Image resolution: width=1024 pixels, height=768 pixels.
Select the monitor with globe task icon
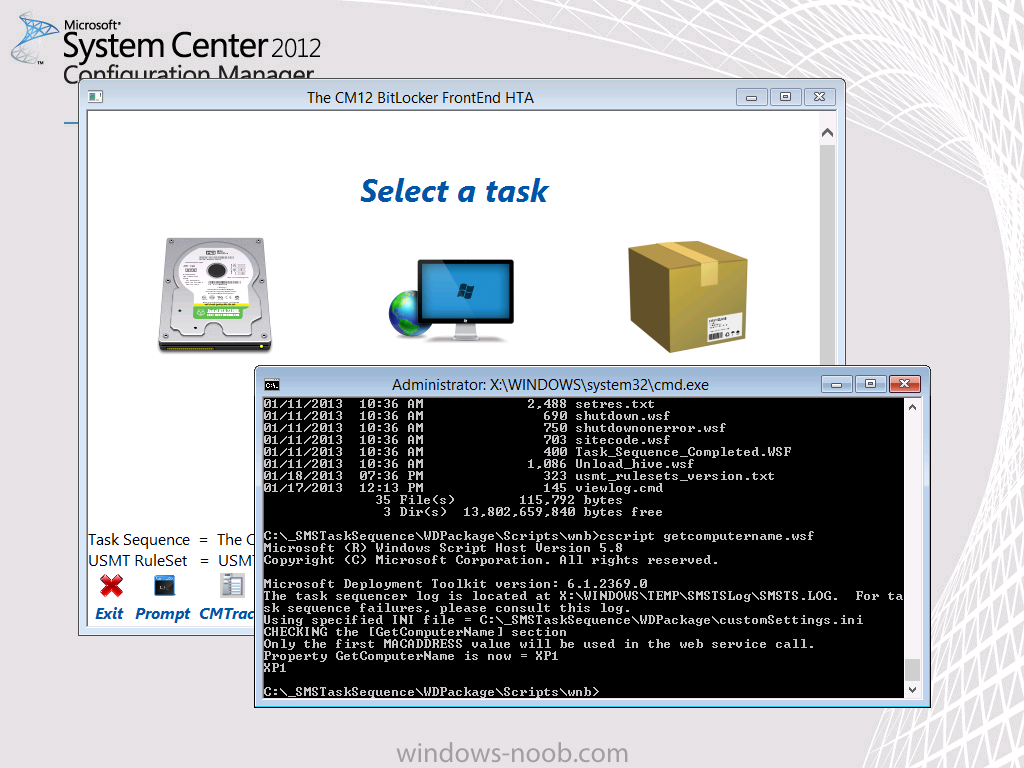[451, 300]
